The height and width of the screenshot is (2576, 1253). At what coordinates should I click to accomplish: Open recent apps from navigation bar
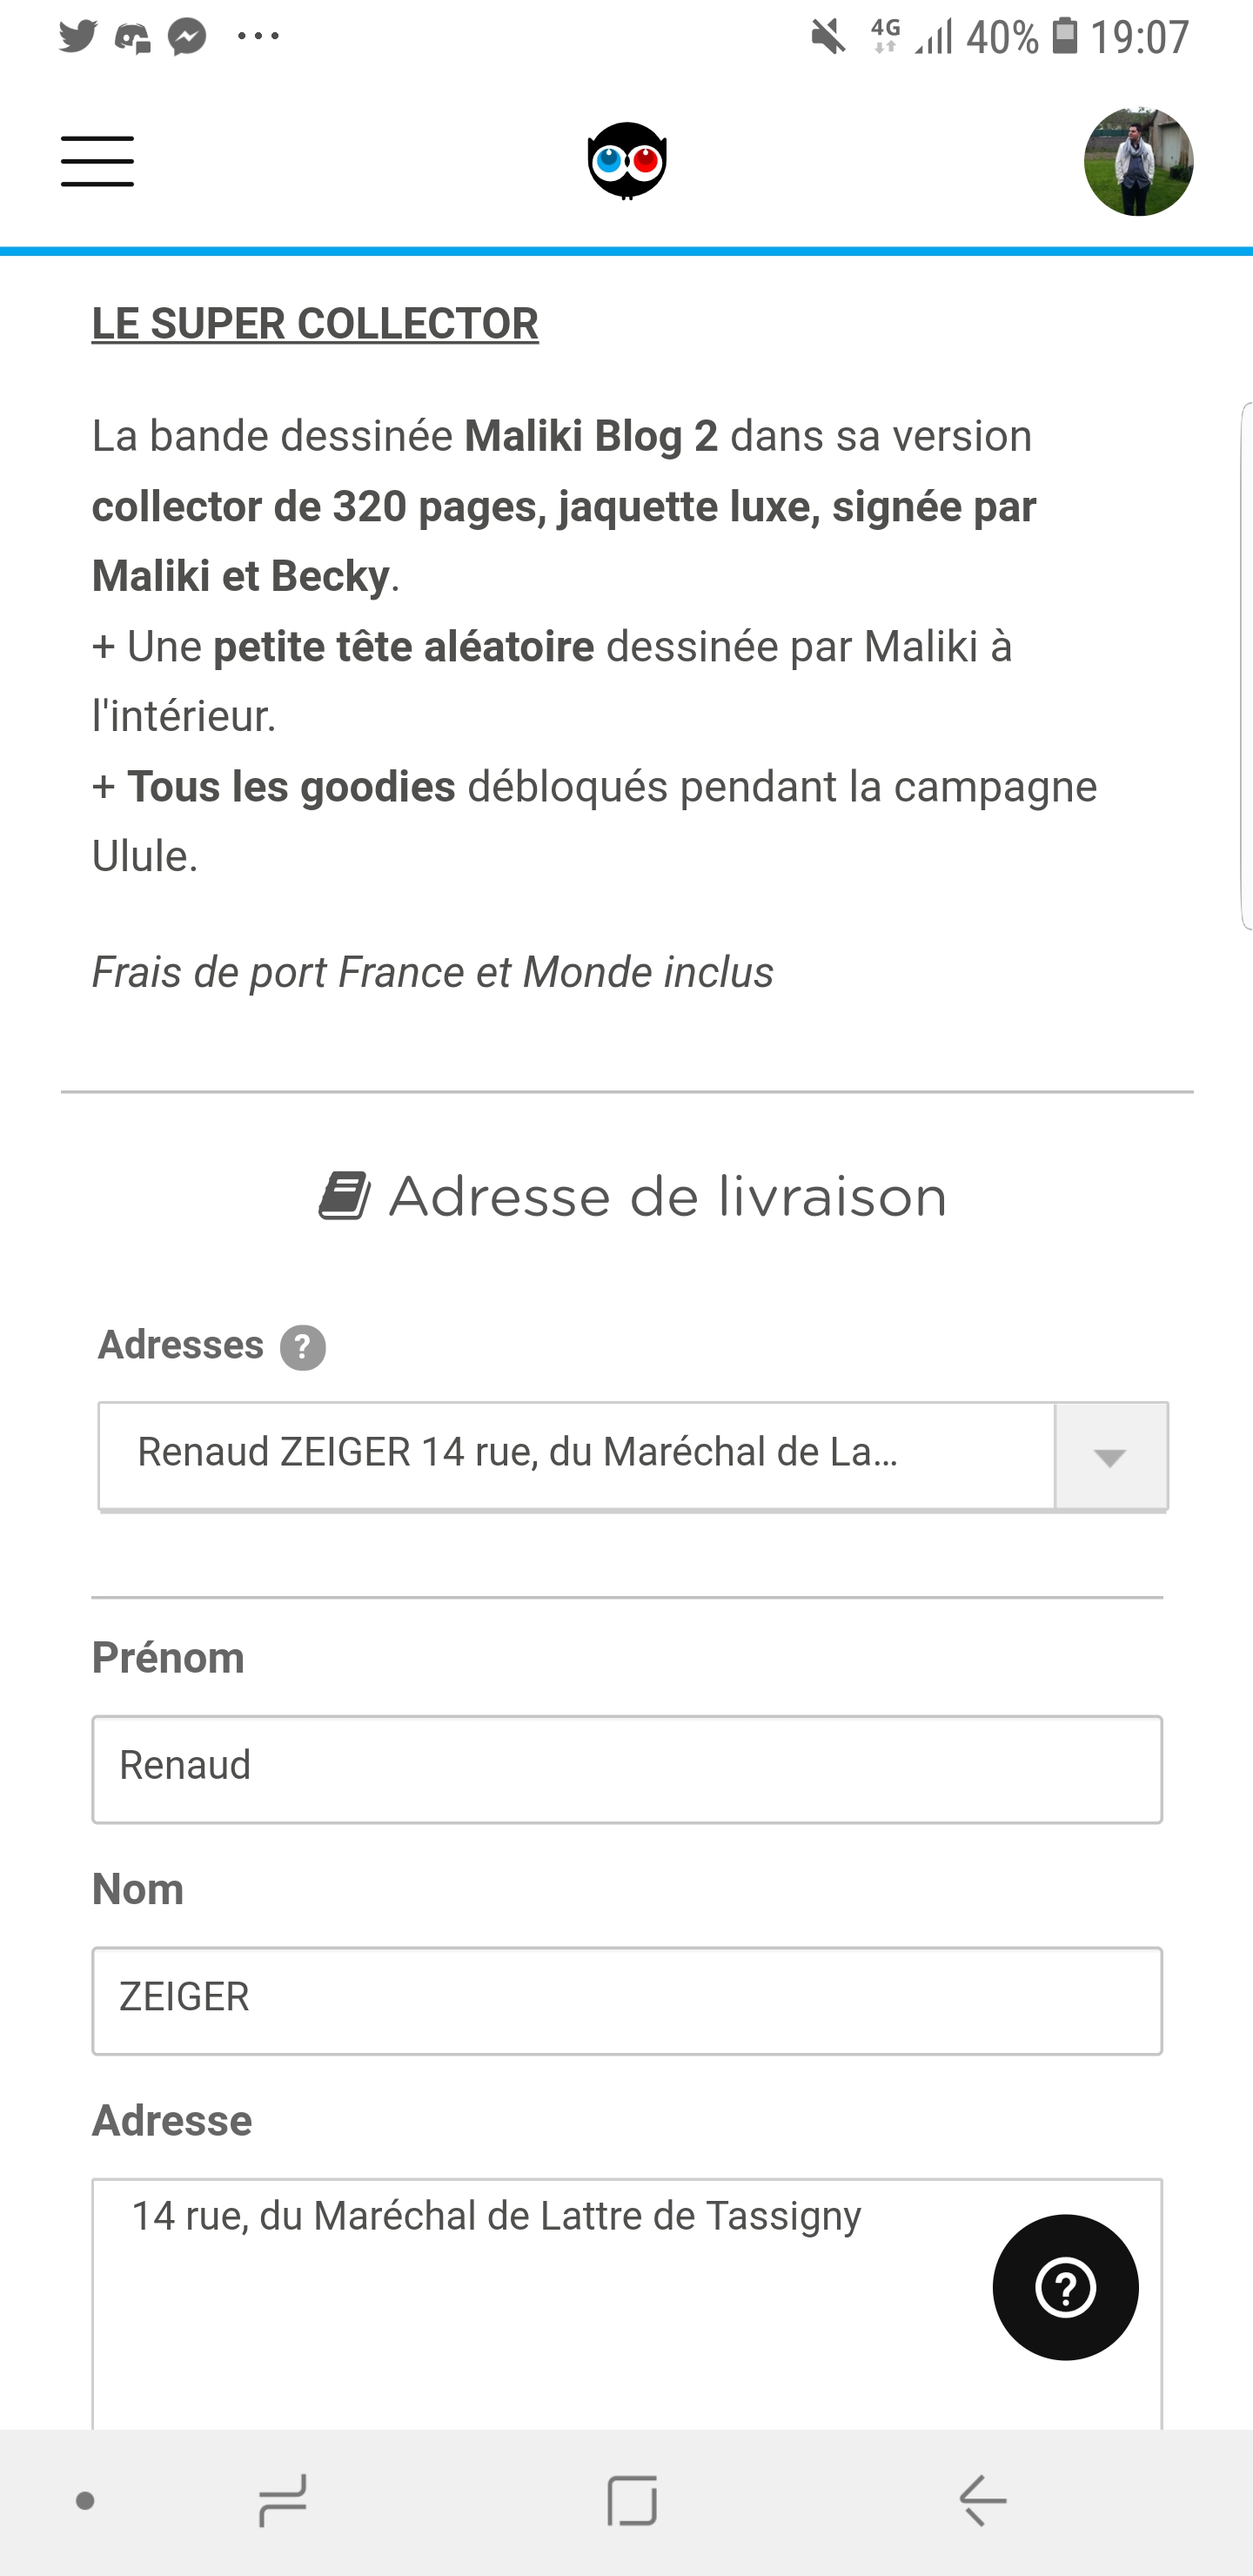pos(282,2500)
